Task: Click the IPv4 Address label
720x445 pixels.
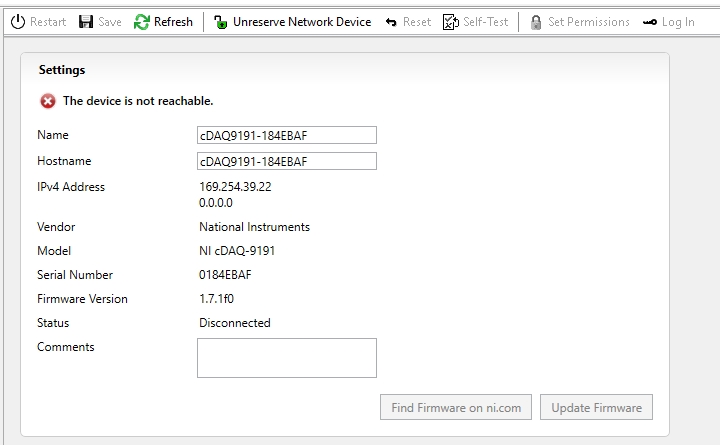Action: [71, 186]
